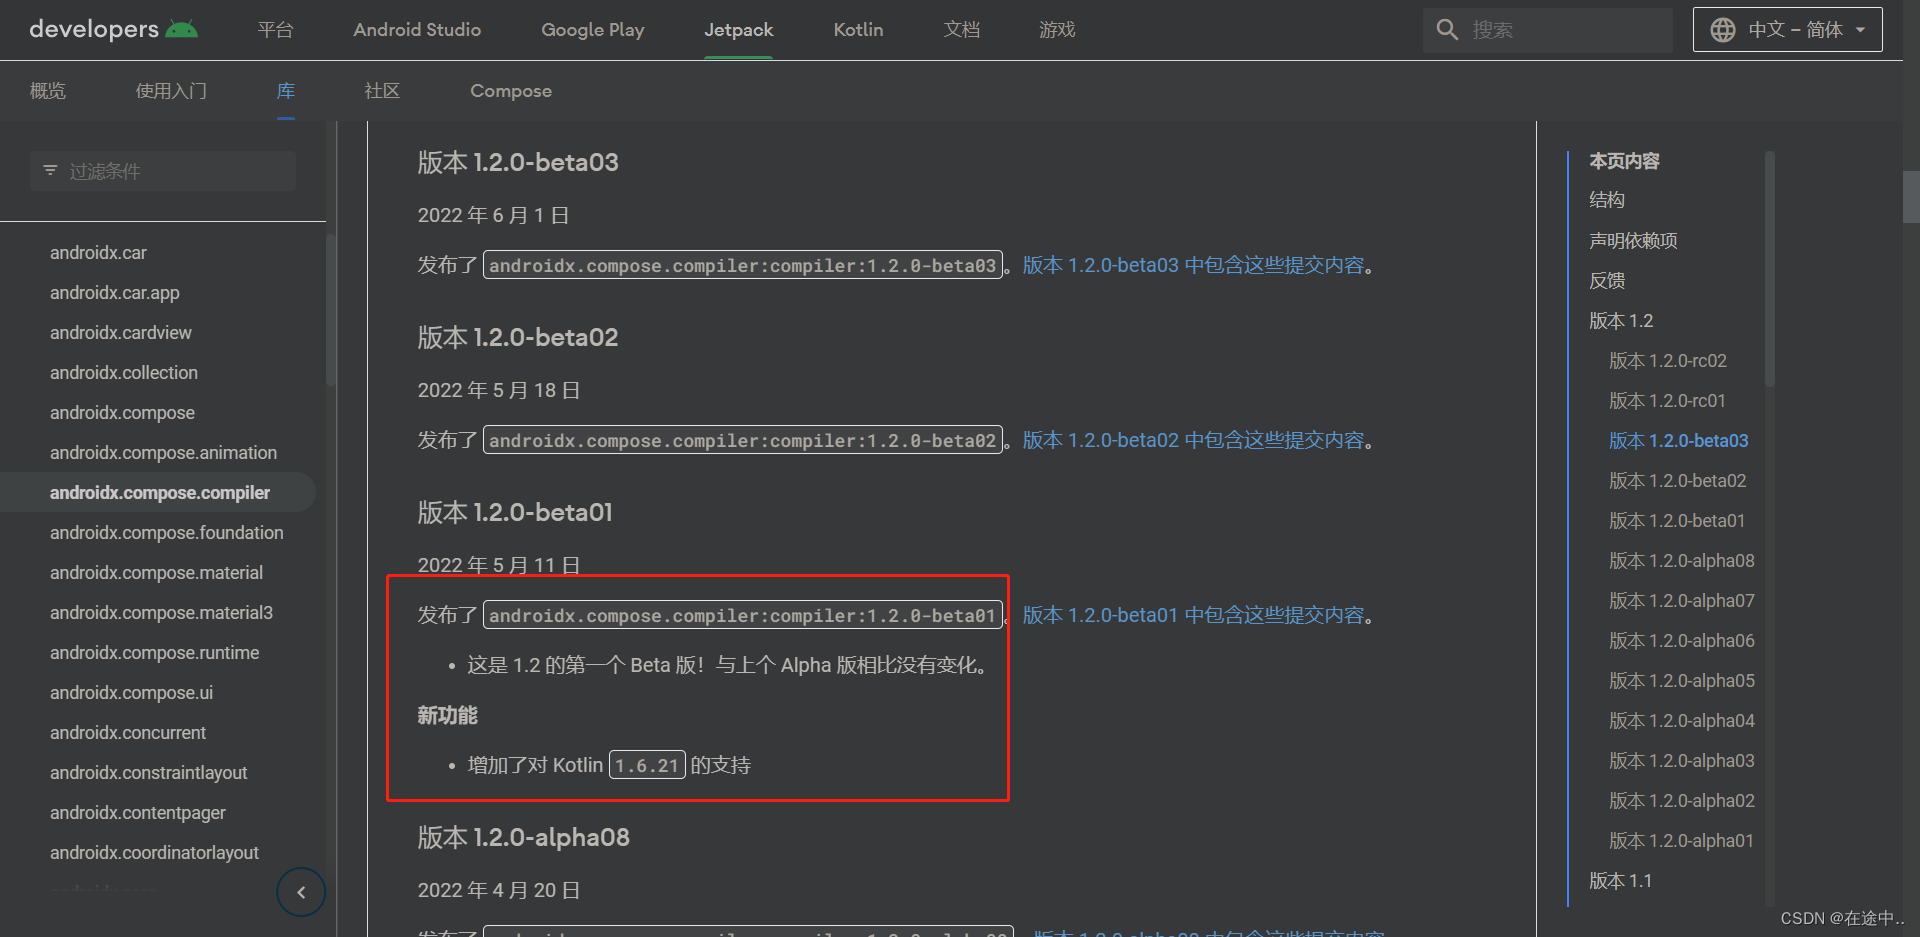Jump to 版本 1.2.0-alpha03 in contents

click(x=1682, y=761)
